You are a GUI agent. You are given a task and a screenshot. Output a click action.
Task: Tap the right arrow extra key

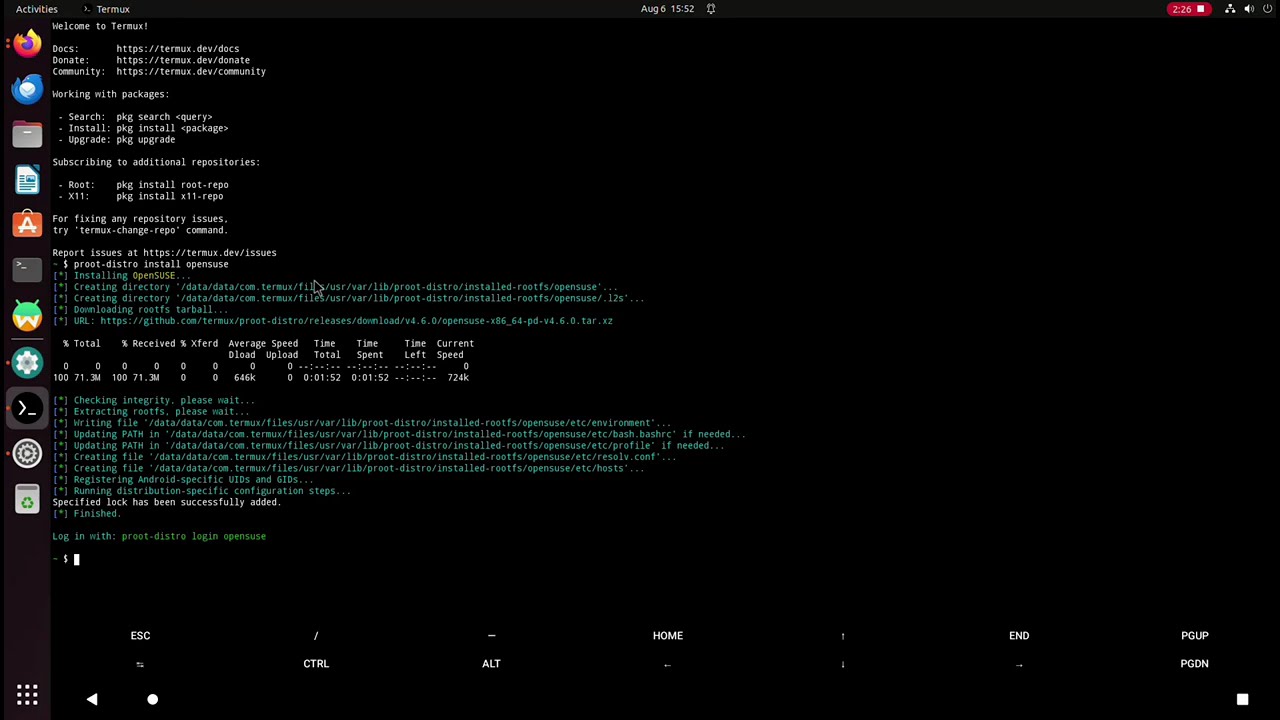pos(1019,664)
